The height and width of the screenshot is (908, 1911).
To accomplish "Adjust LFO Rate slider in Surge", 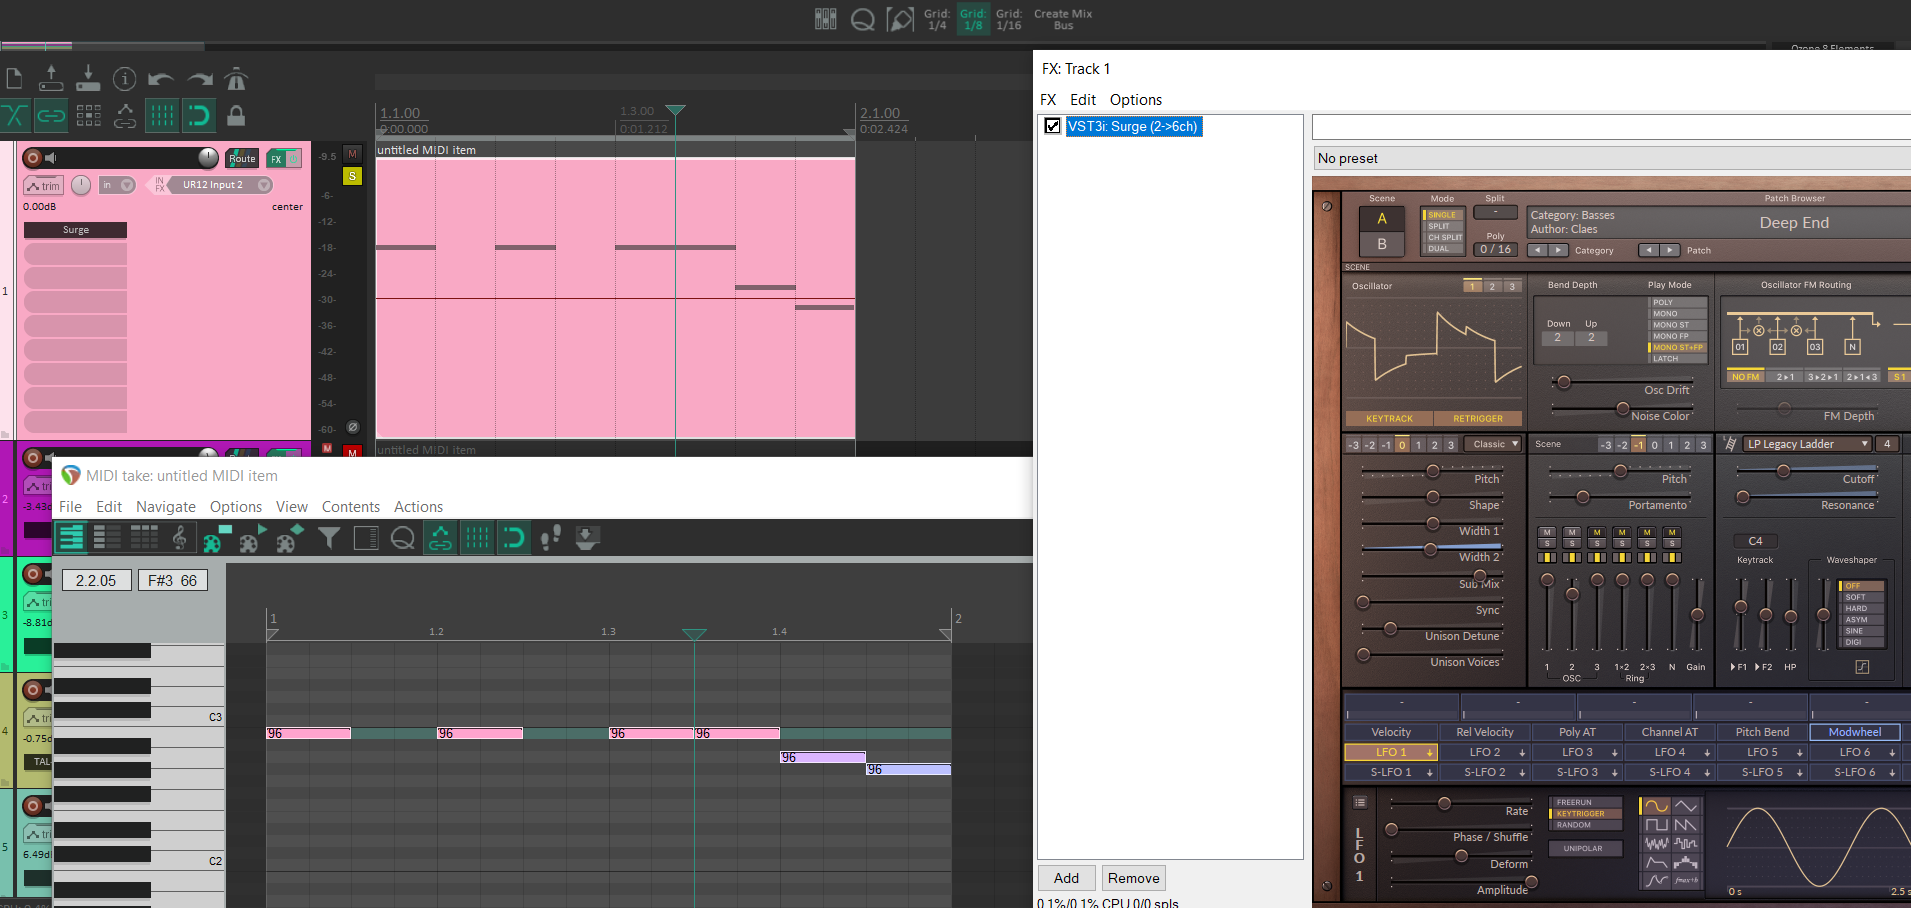I will (x=1444, y=803).
